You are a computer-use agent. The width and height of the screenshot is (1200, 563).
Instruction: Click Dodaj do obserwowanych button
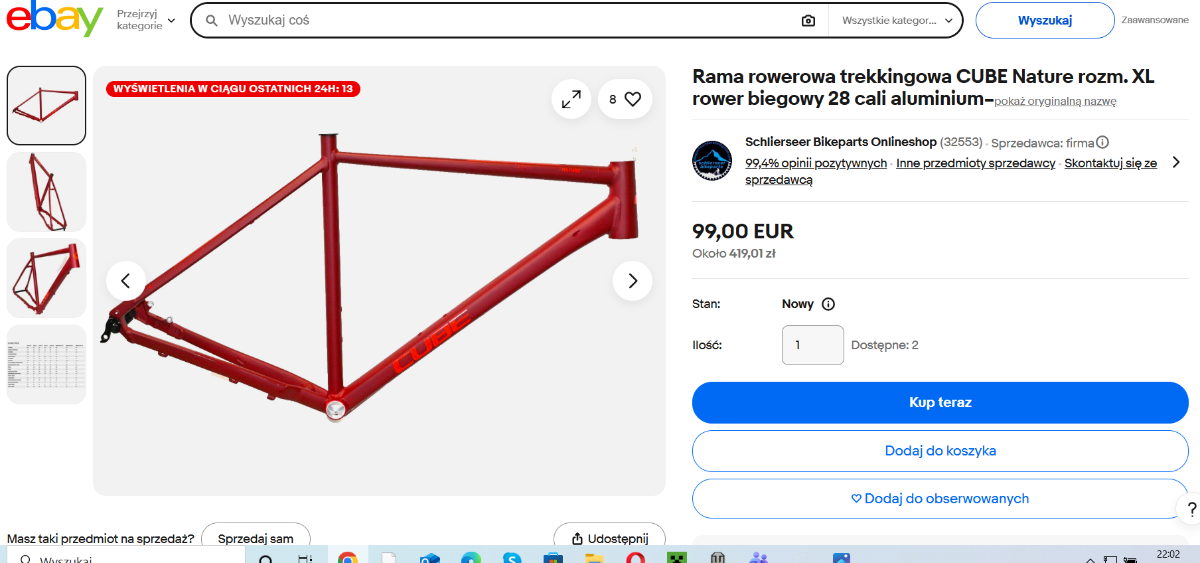coord(940,499)
